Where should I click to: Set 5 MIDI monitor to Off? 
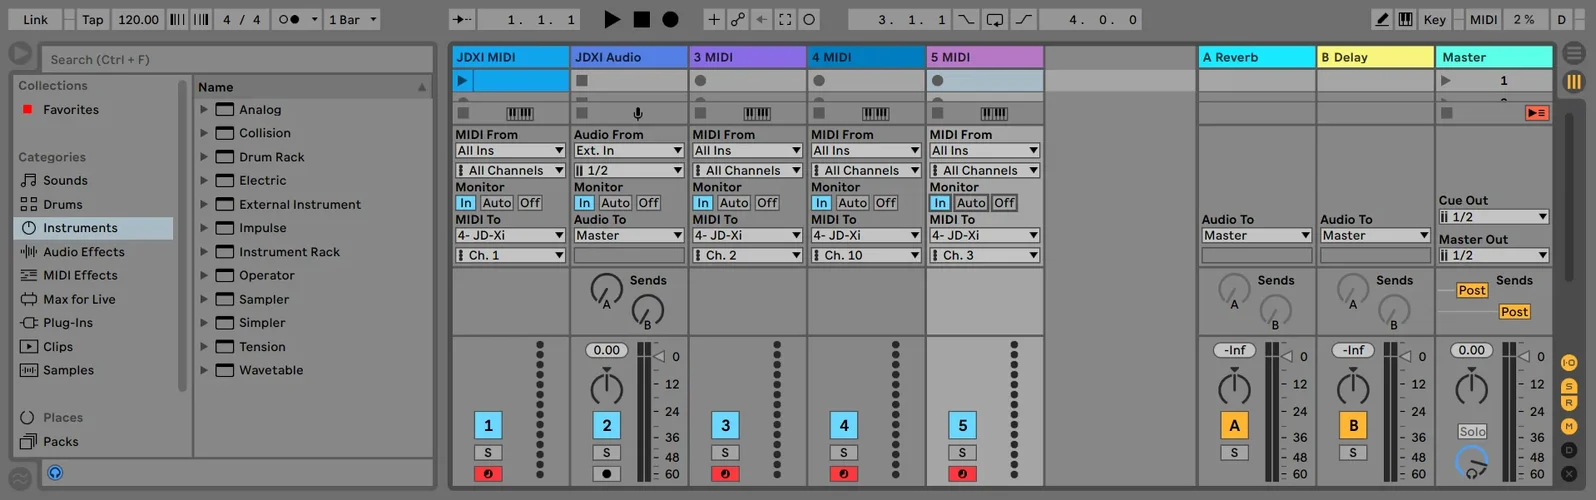tap(1004, 203)
